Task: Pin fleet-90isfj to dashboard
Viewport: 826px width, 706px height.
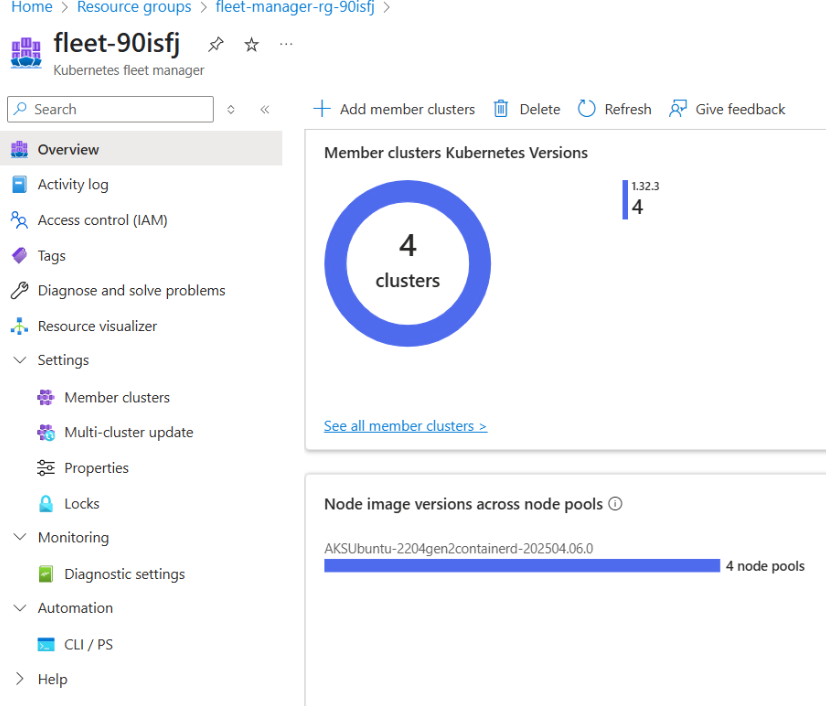Action: coord(215,44)
